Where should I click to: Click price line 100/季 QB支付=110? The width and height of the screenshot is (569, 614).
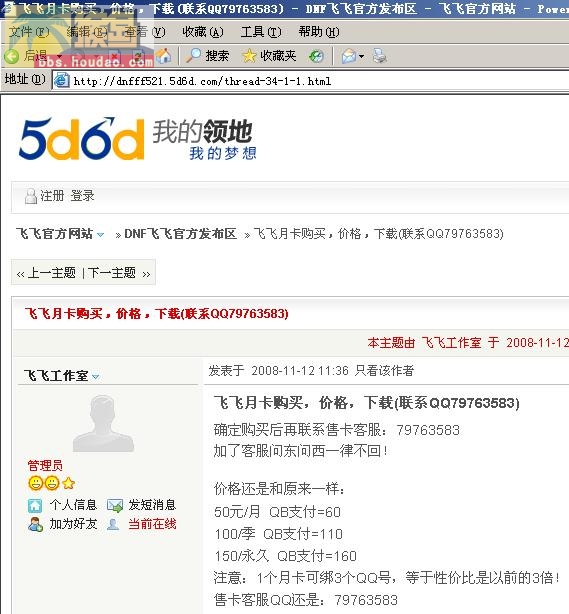click(278, 534)
